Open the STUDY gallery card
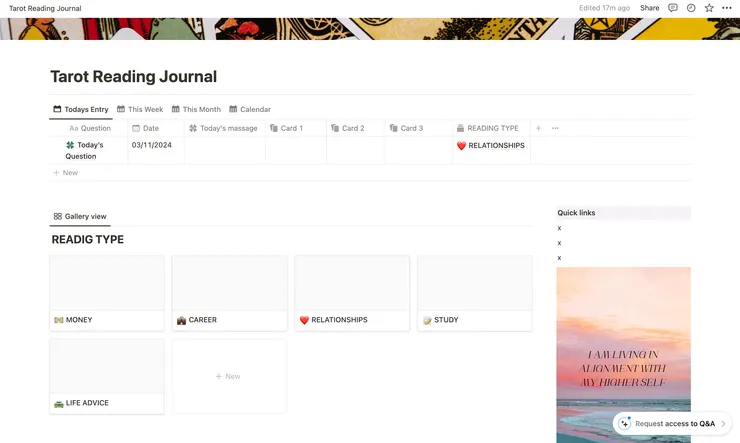The height and width of the screenshot is (443, 740). 475,293
